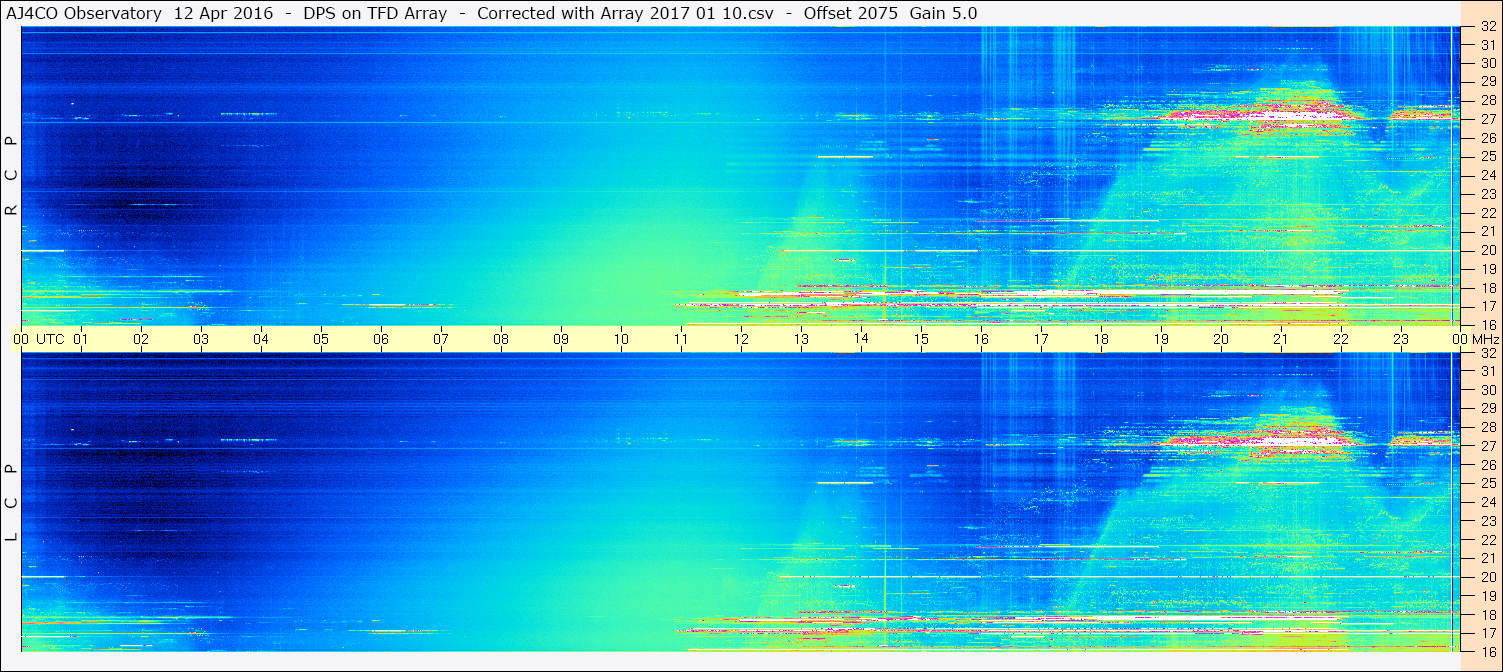Image resolution: width=1503 pixels, height=672 pixels.
Task: Click the 28 MHz label of RCP panel
Action: tap(1488, 101)
